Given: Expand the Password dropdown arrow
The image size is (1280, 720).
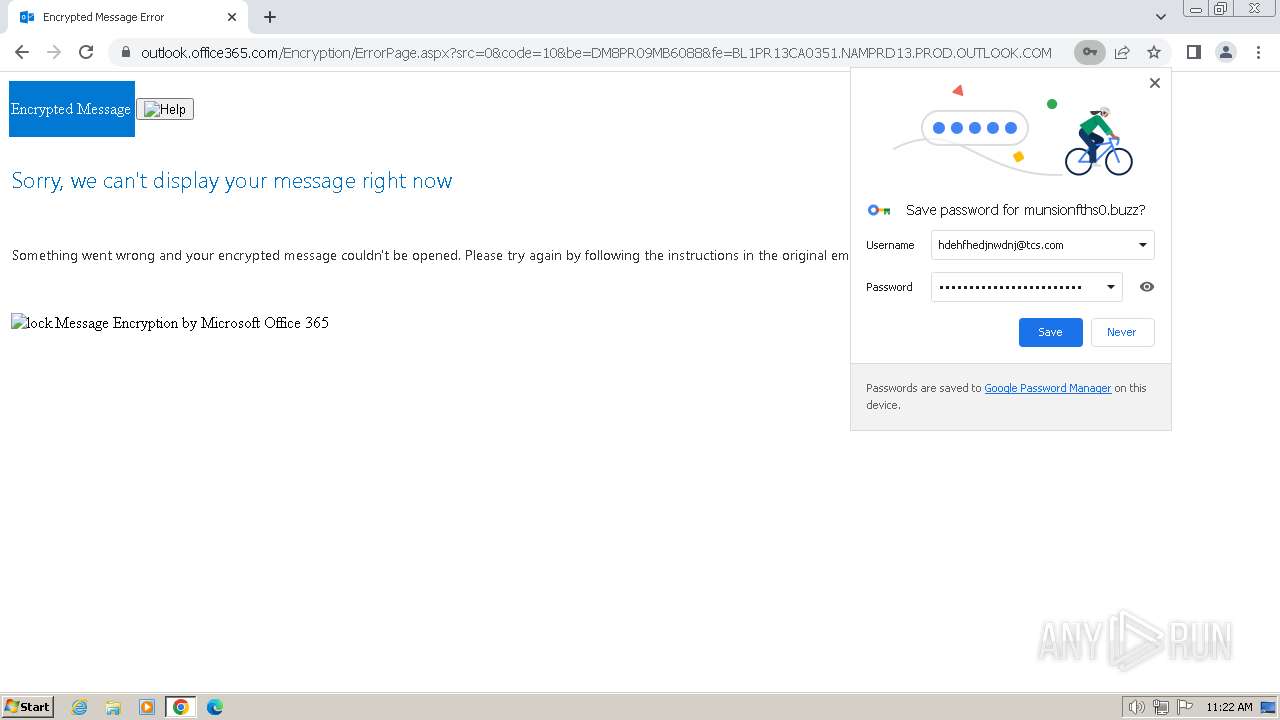Looking at the screenshot, I should pyautogui.click(x=1110, y=287).
